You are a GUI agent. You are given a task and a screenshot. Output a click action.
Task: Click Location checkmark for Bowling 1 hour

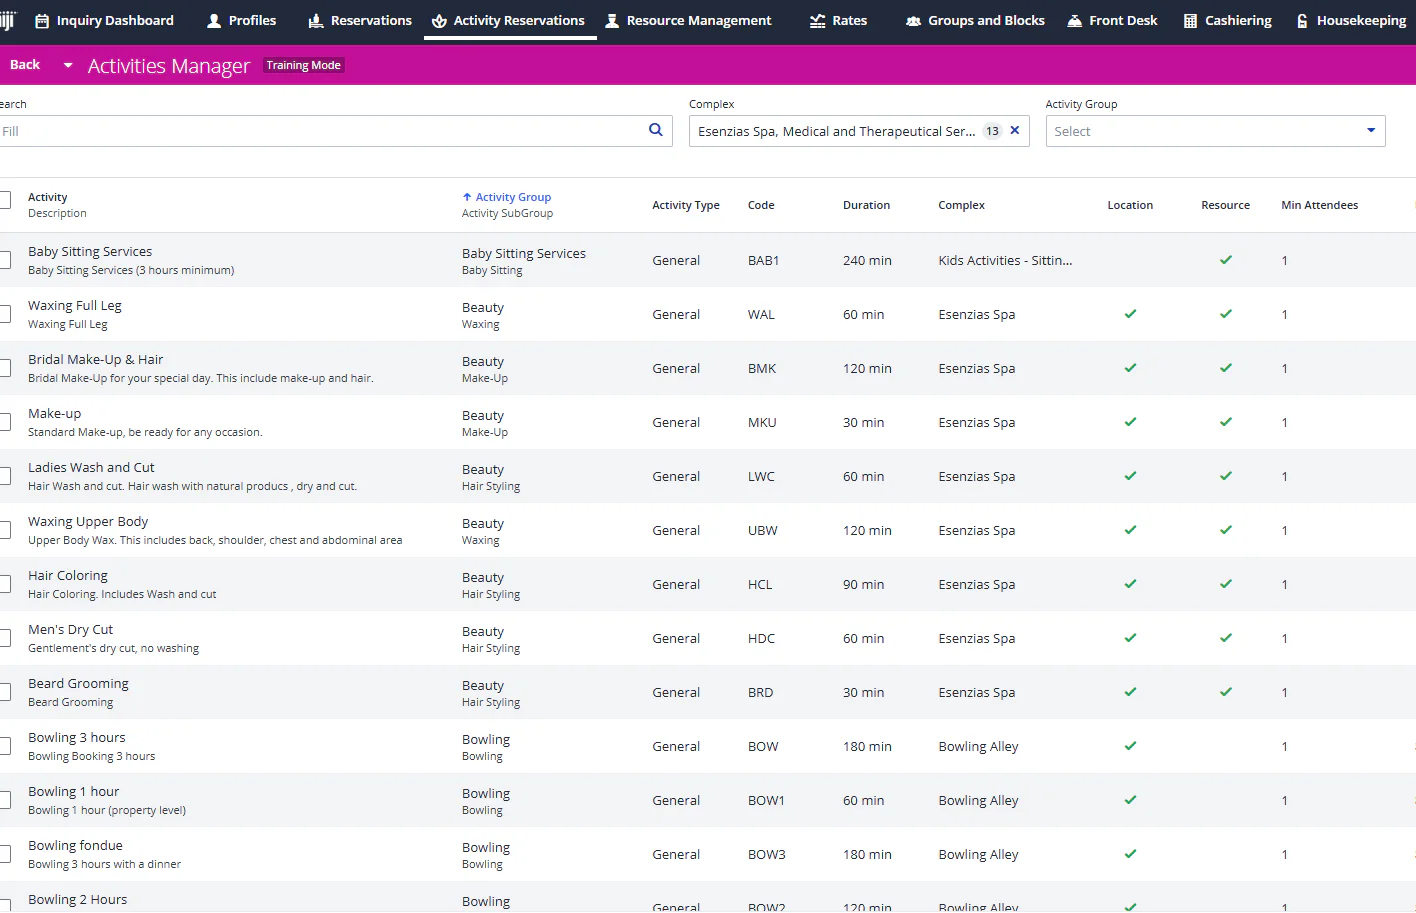1130,800
